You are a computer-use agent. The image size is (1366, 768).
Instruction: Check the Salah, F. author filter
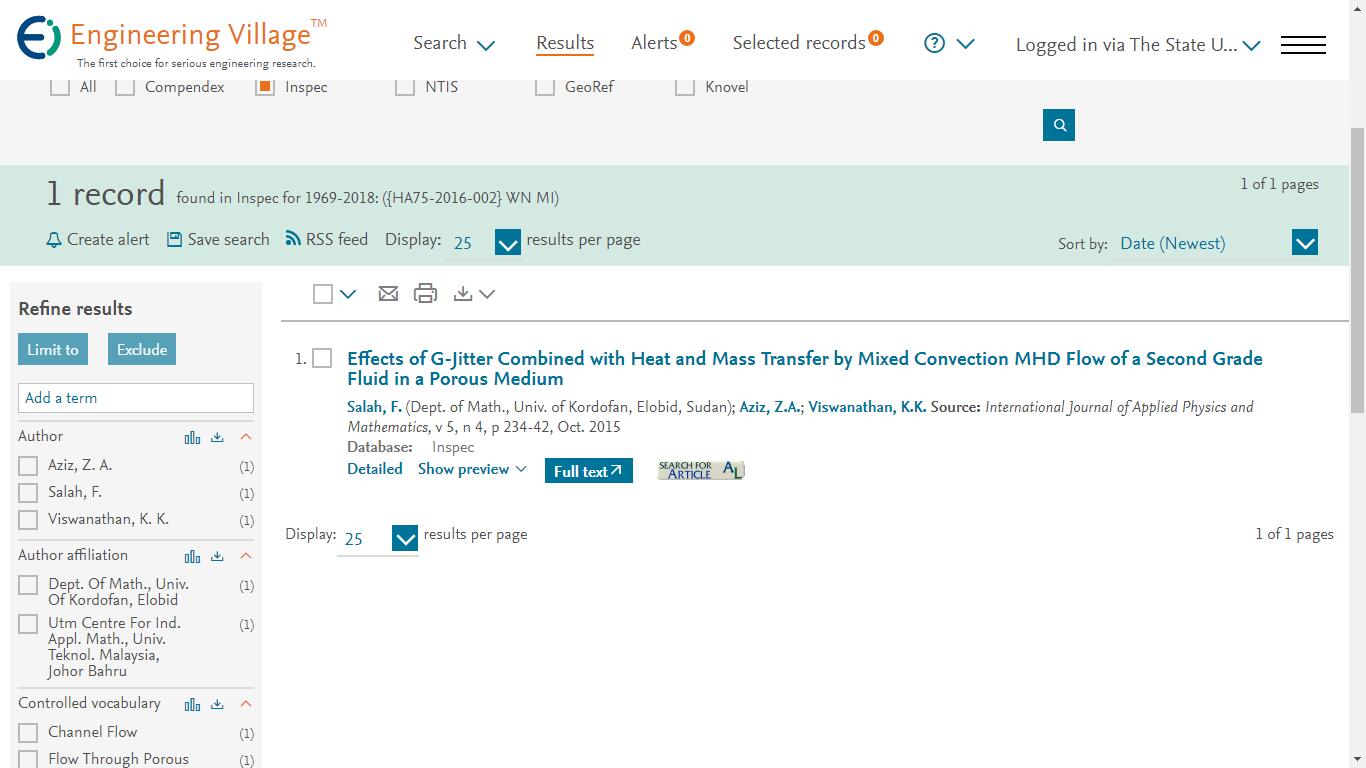tap(28, 493)
